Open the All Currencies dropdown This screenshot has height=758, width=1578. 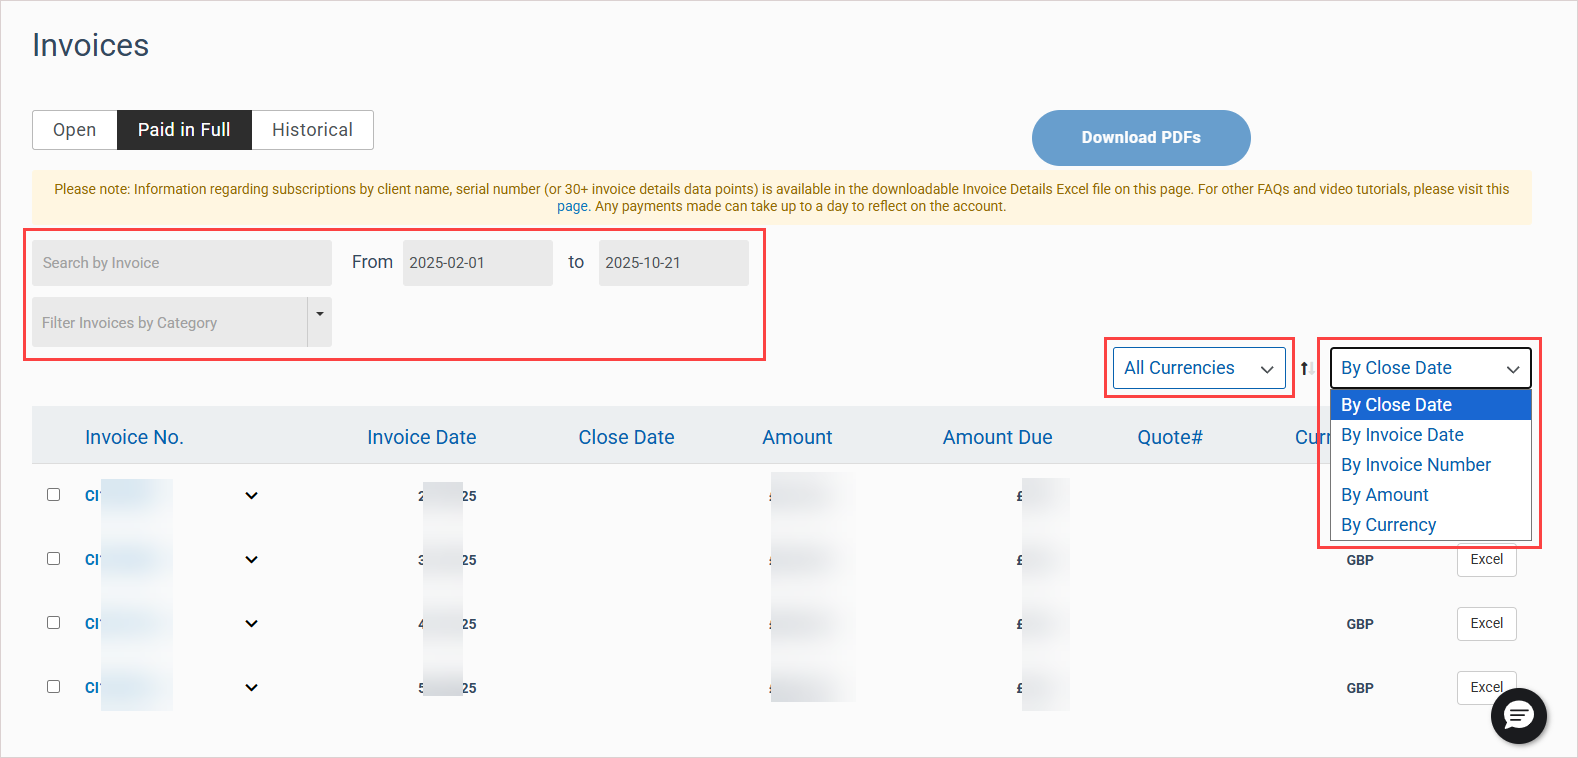coord(1198,369)
